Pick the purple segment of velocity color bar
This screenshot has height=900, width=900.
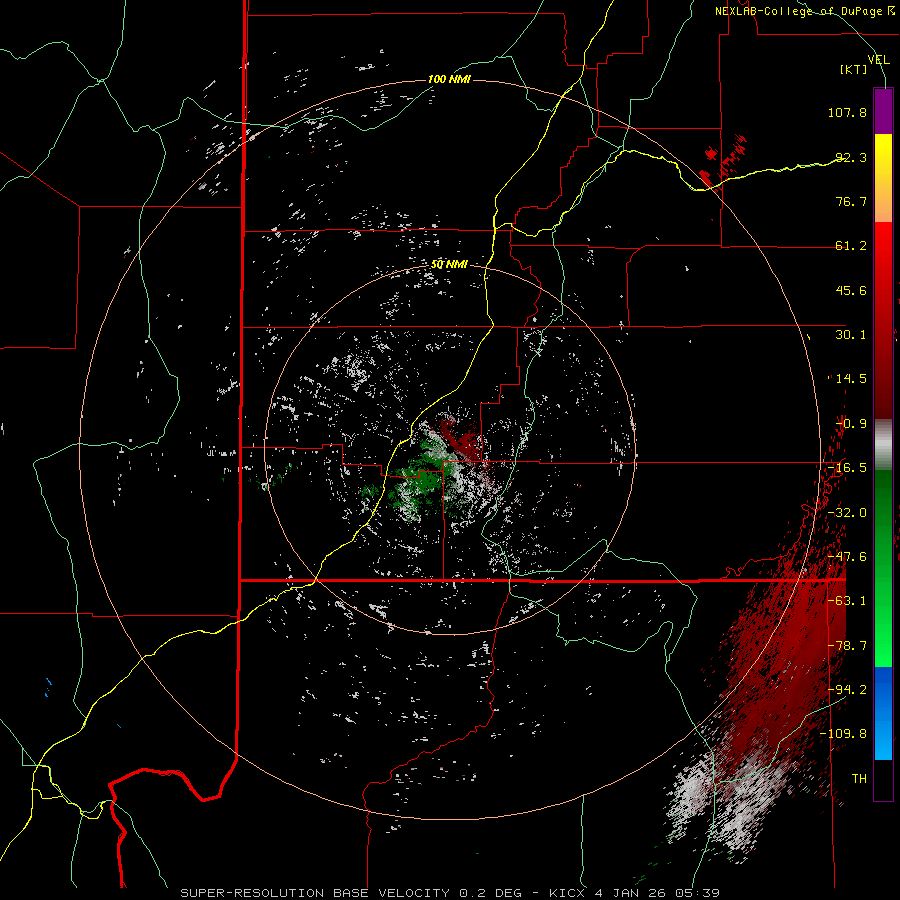click(x=883, y=111)
